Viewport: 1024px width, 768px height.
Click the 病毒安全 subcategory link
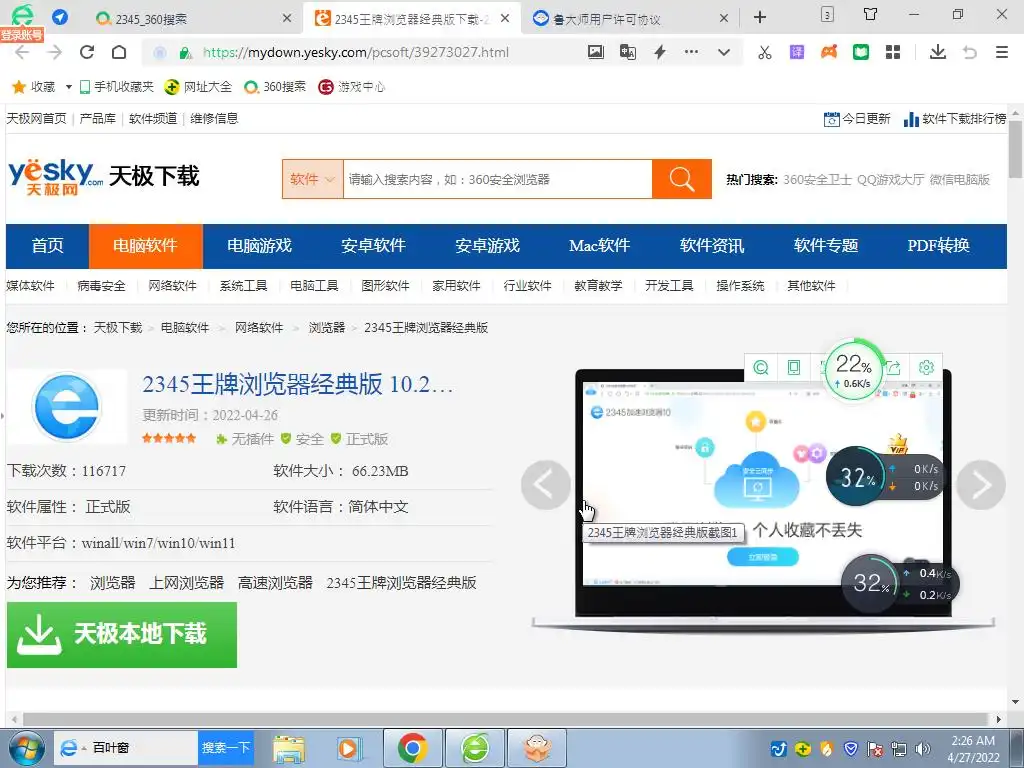coord(101,286)
